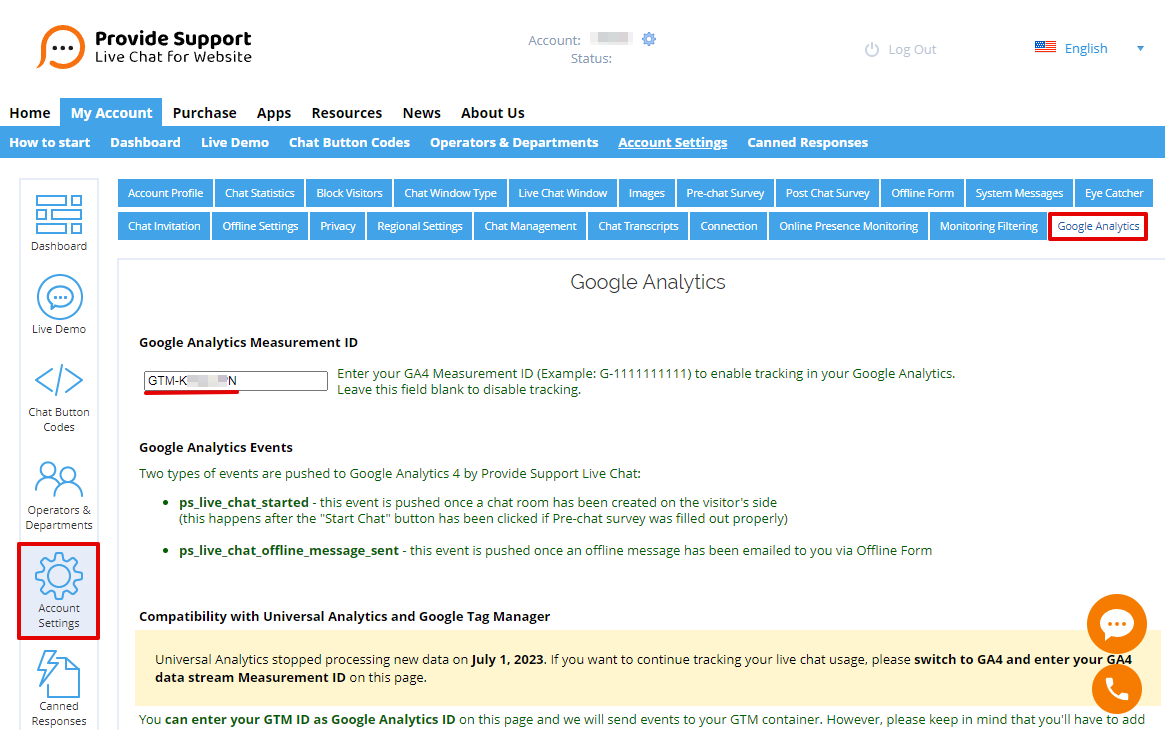Click the Chat Button Codes code-brackets icon

[x=59, y=379]
